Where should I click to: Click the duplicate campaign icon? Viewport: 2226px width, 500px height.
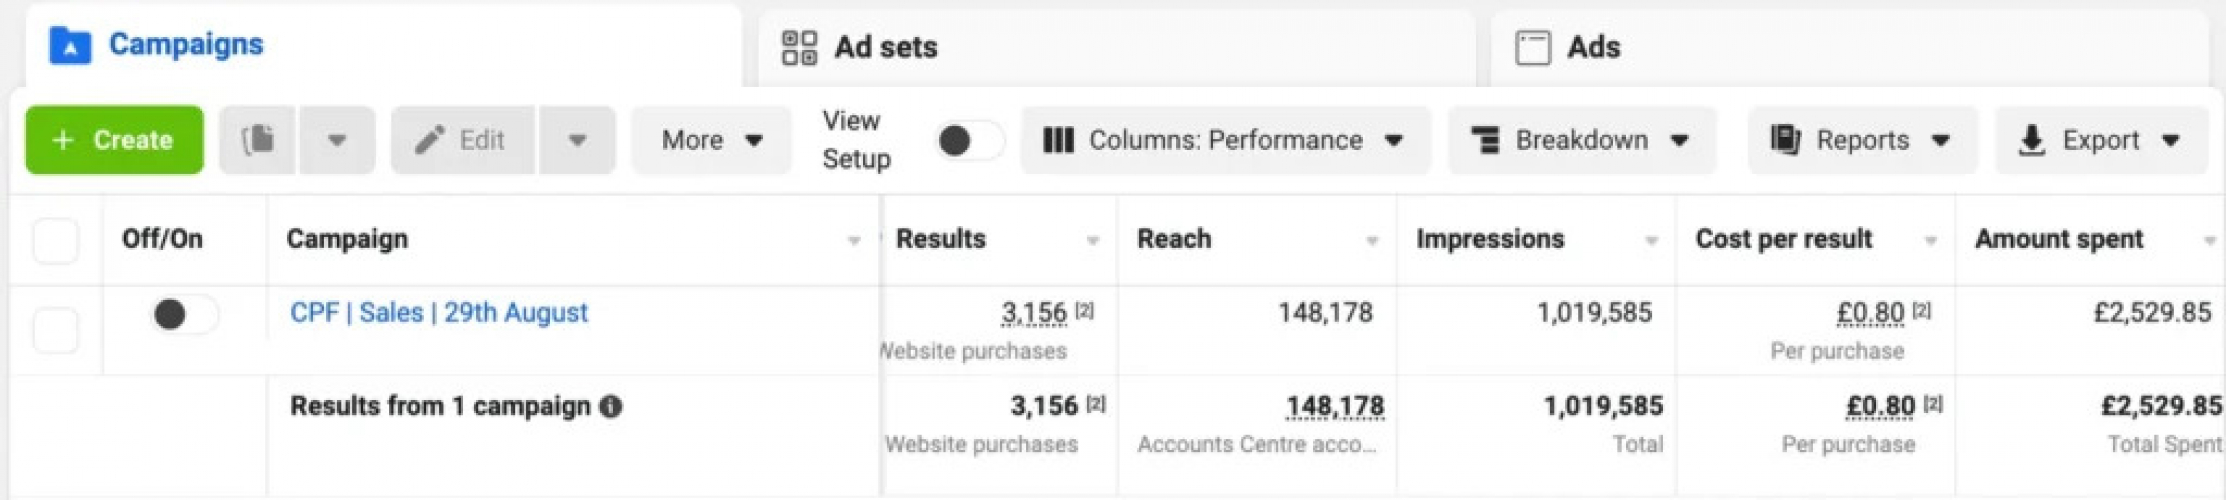click(x=258, y=140)
